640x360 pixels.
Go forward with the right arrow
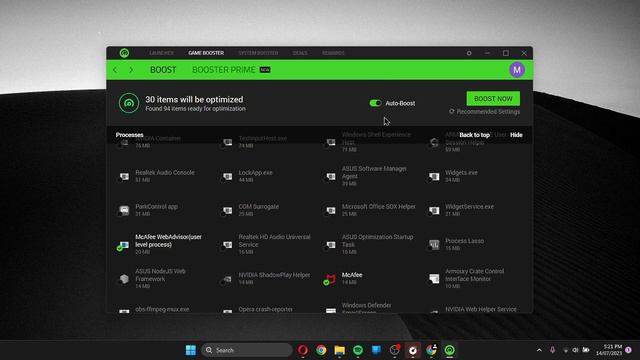[x=131, y=70]
